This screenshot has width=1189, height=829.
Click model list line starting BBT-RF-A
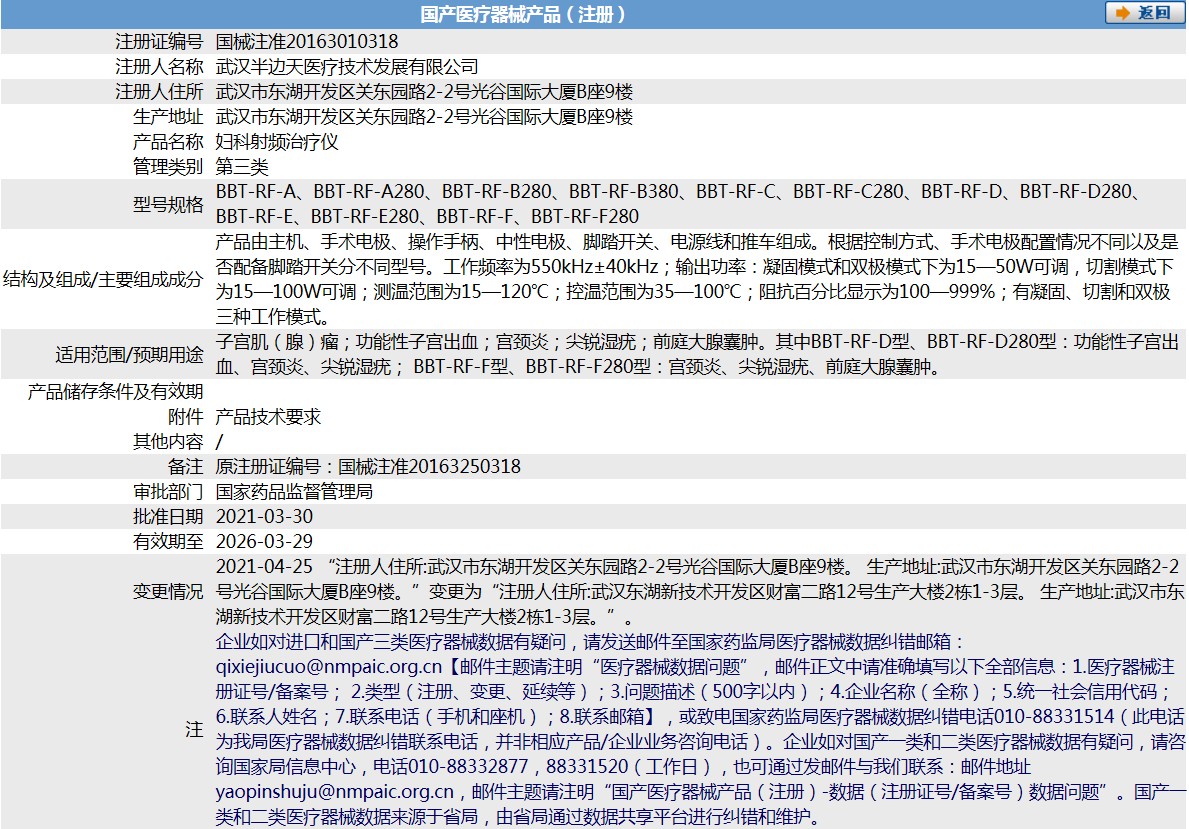pos(679,192)
